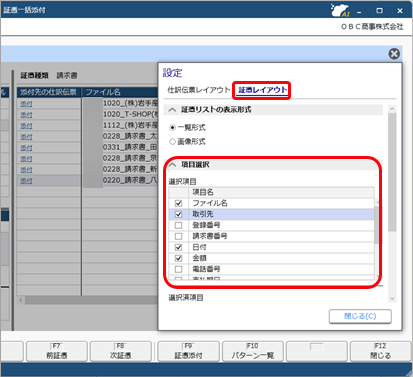Image resolution: width=413 pixels, height=377 pixels.
Task: Check the 登録番号 checkbox
Action: 179,225
